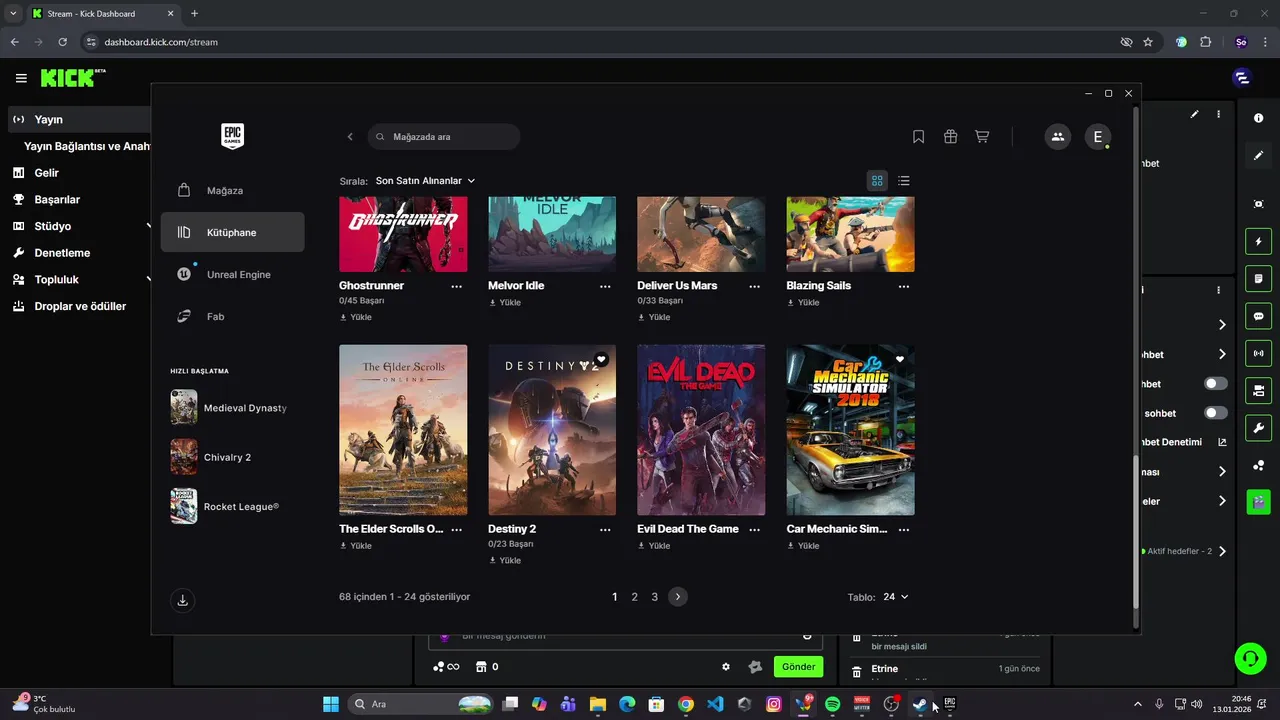Open Kick panel three-dot menu beside pencil

pos(1218,115)
